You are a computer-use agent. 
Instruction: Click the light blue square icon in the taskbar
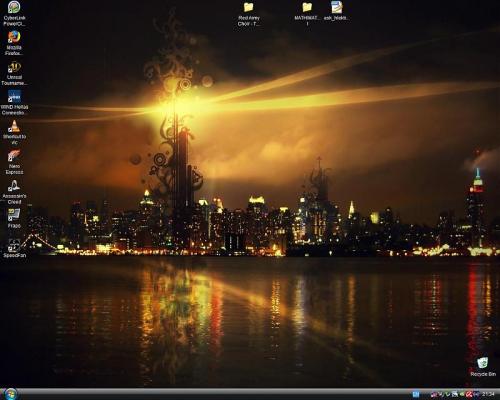416,395
